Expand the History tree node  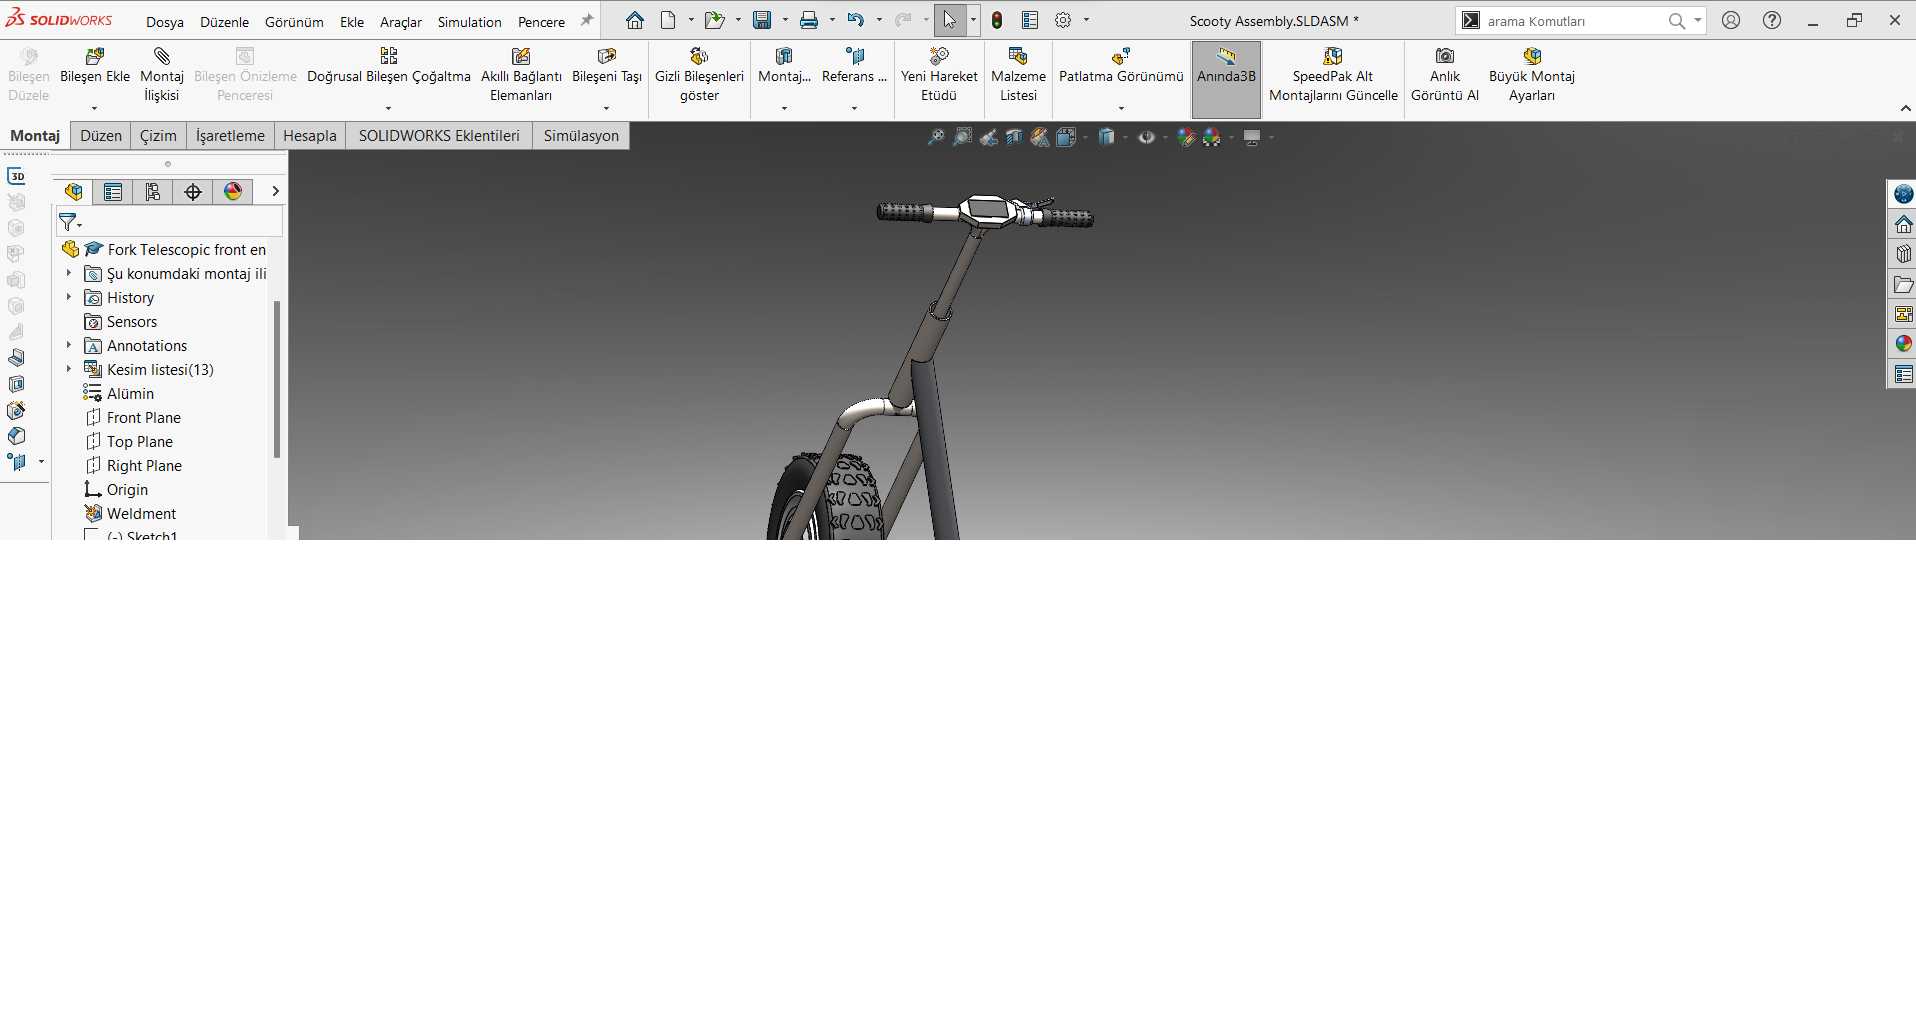(68, 297)
